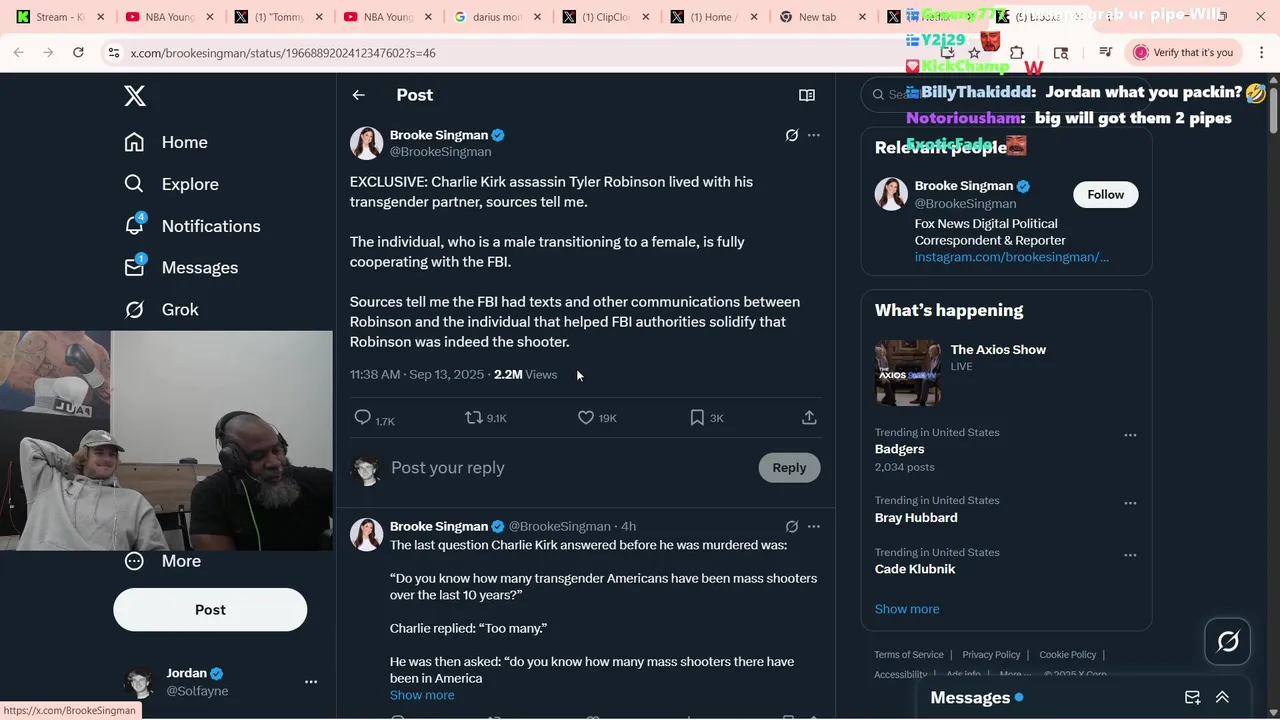Click the blue Post compose button
This screenshot has height=720, width=1280.
coord(210,610)
